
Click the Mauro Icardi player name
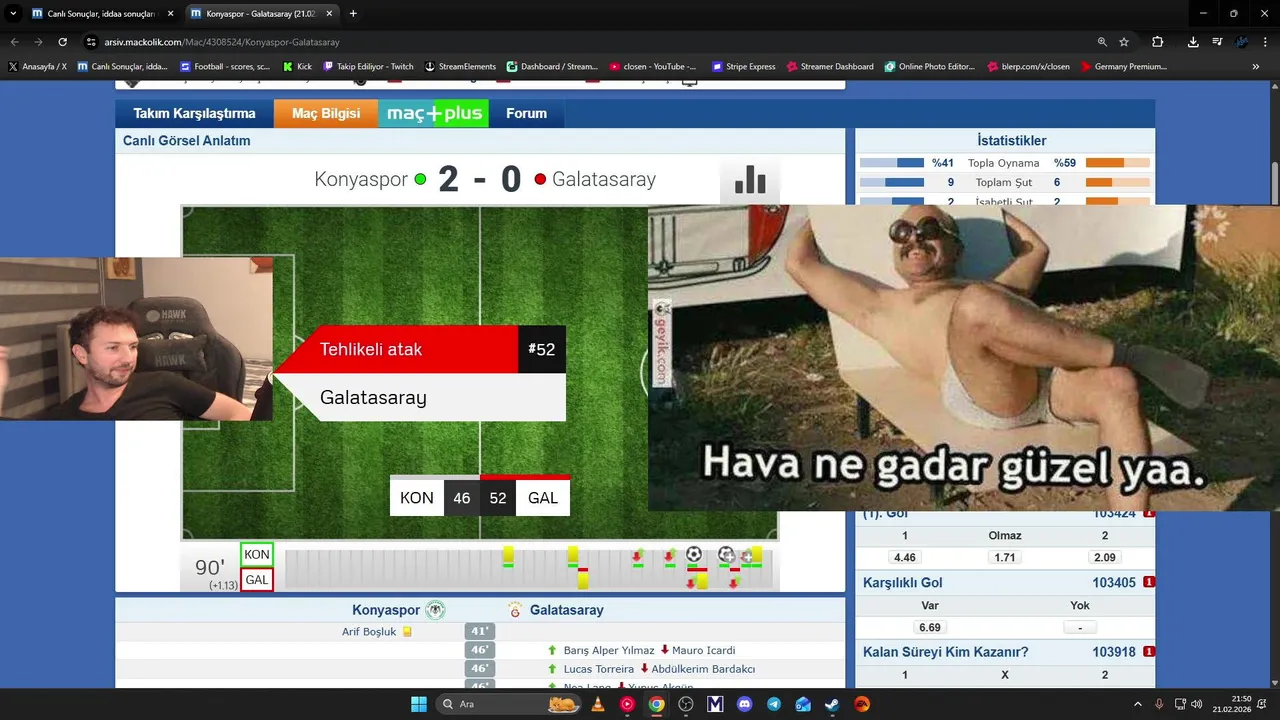point(703,650)
